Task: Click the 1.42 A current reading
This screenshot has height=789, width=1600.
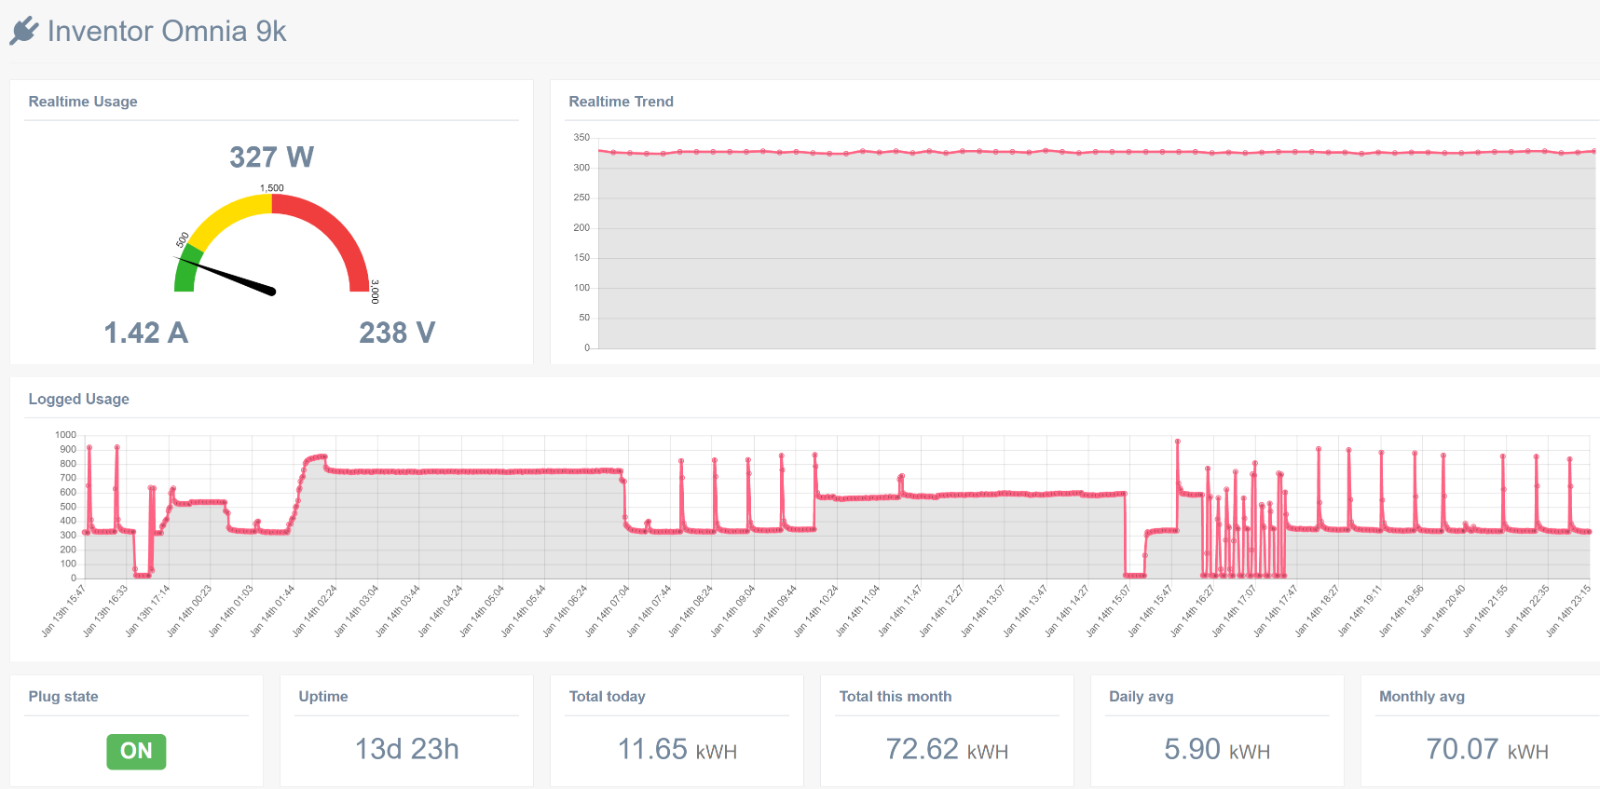Action: point(146,332)
